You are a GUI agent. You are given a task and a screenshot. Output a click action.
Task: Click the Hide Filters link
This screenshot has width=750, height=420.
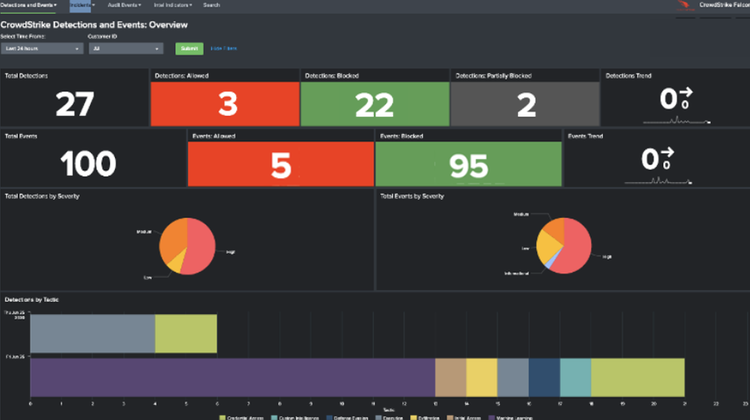pos(224,48)
